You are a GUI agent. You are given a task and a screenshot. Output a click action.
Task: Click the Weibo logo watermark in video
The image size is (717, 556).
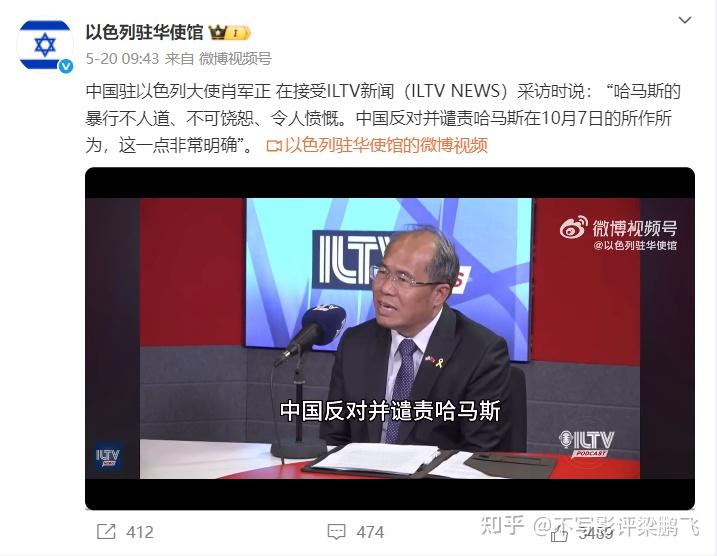pos(573,227)
